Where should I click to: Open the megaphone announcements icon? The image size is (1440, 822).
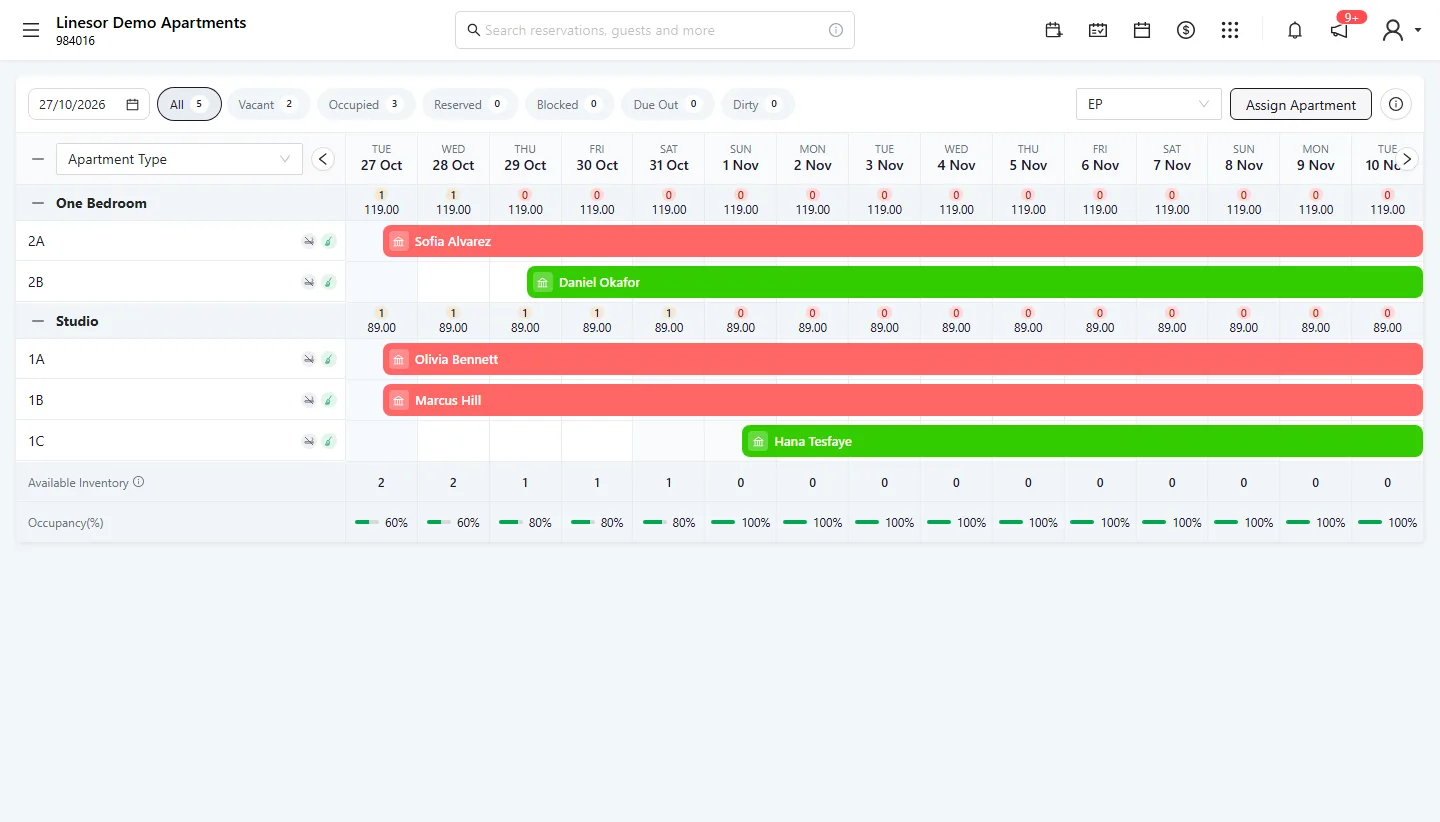1339,30
